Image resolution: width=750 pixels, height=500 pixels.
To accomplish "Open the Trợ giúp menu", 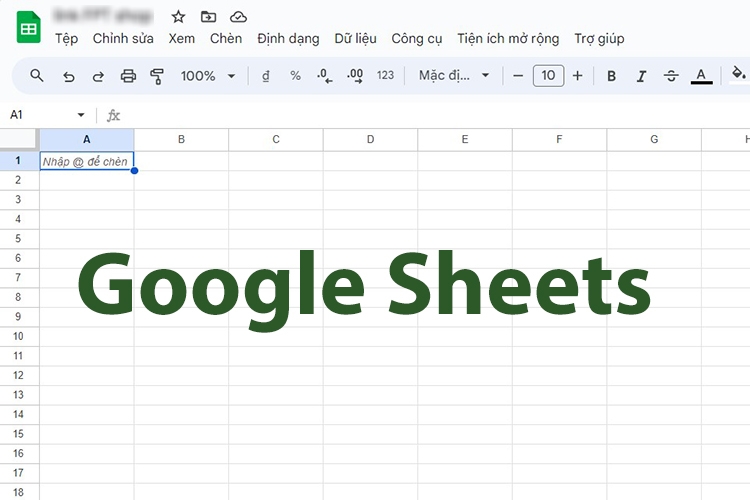I will pyautogui.click(x=599, y=39).
